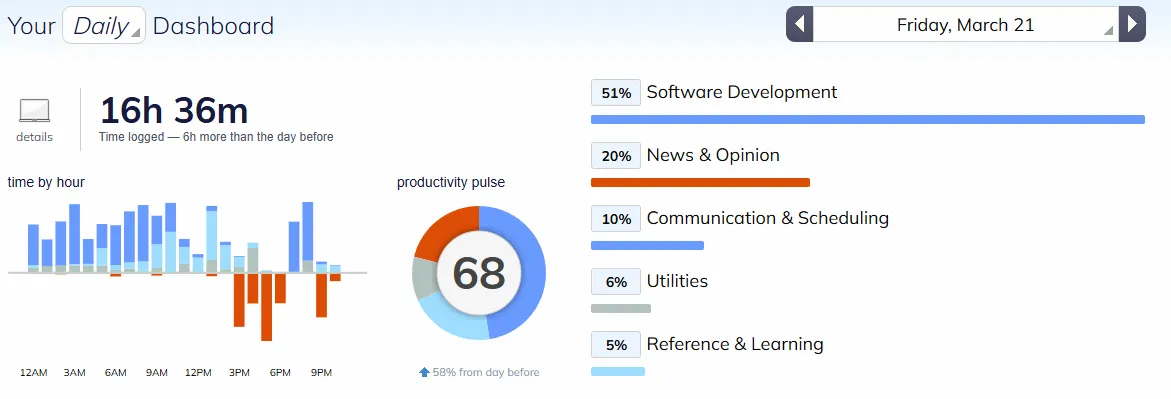1171x399 pixels.
Task: Open the Friday, March 21 date picker
Action: point(966,25)
